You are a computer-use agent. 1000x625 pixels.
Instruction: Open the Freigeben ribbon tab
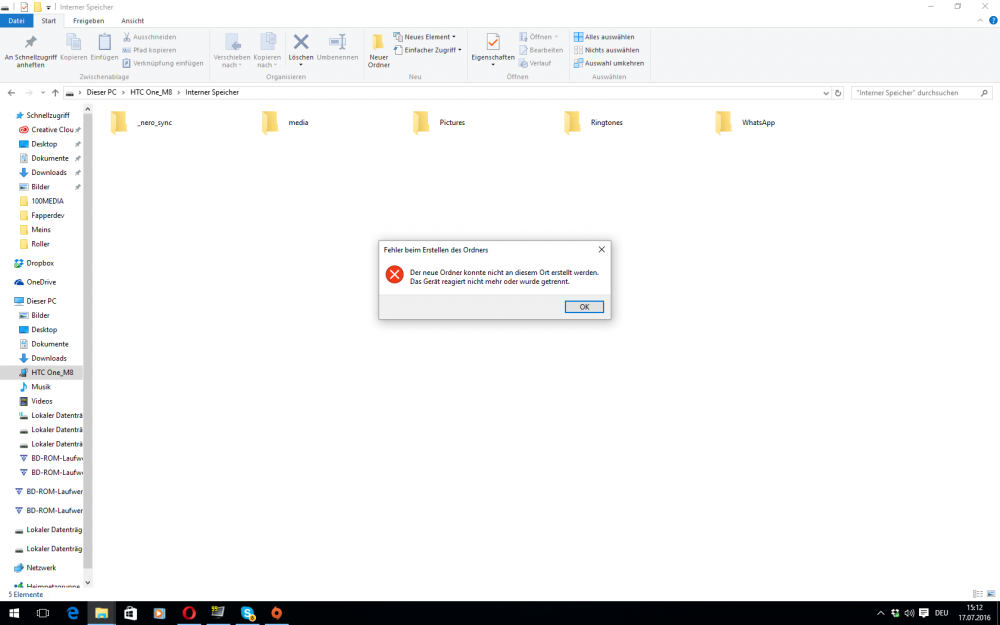[x=89, y=20]
